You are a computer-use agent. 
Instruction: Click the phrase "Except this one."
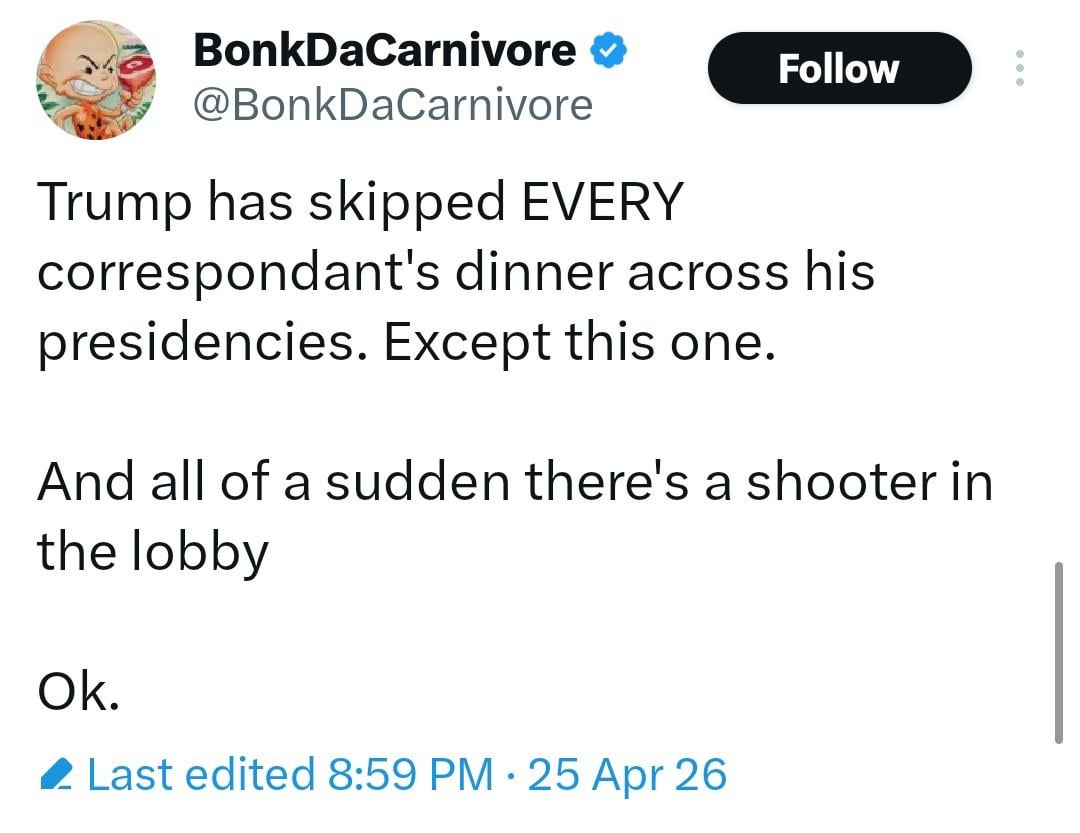pos(578,344)
